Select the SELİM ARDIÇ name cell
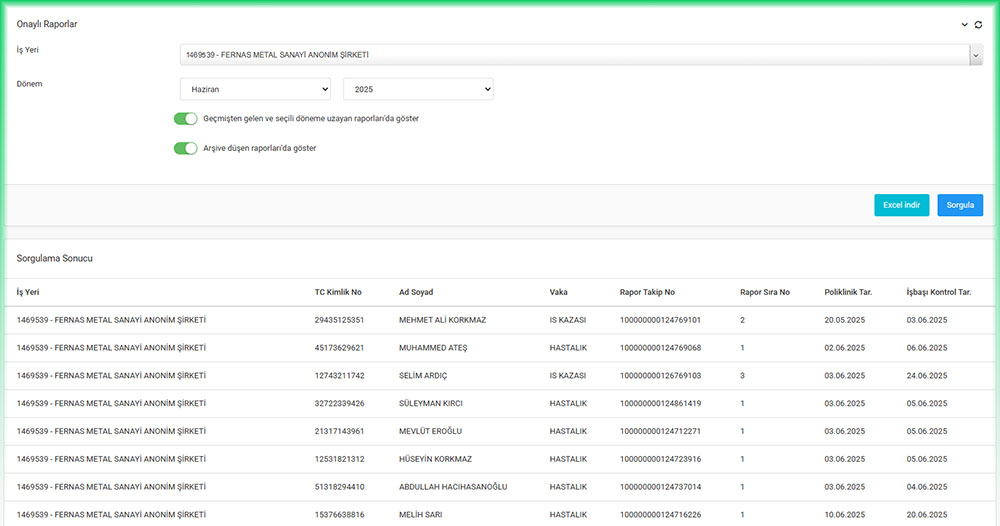 [424, 376]
